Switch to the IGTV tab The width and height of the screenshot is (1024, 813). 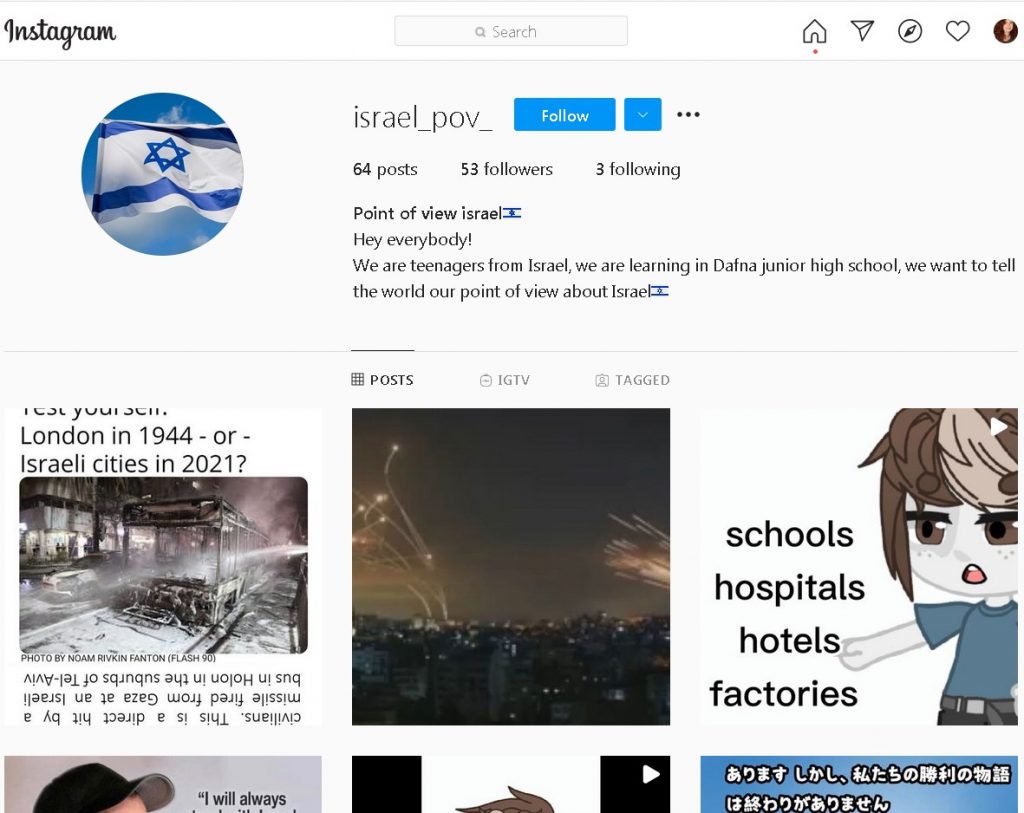[x=505, y=380]
